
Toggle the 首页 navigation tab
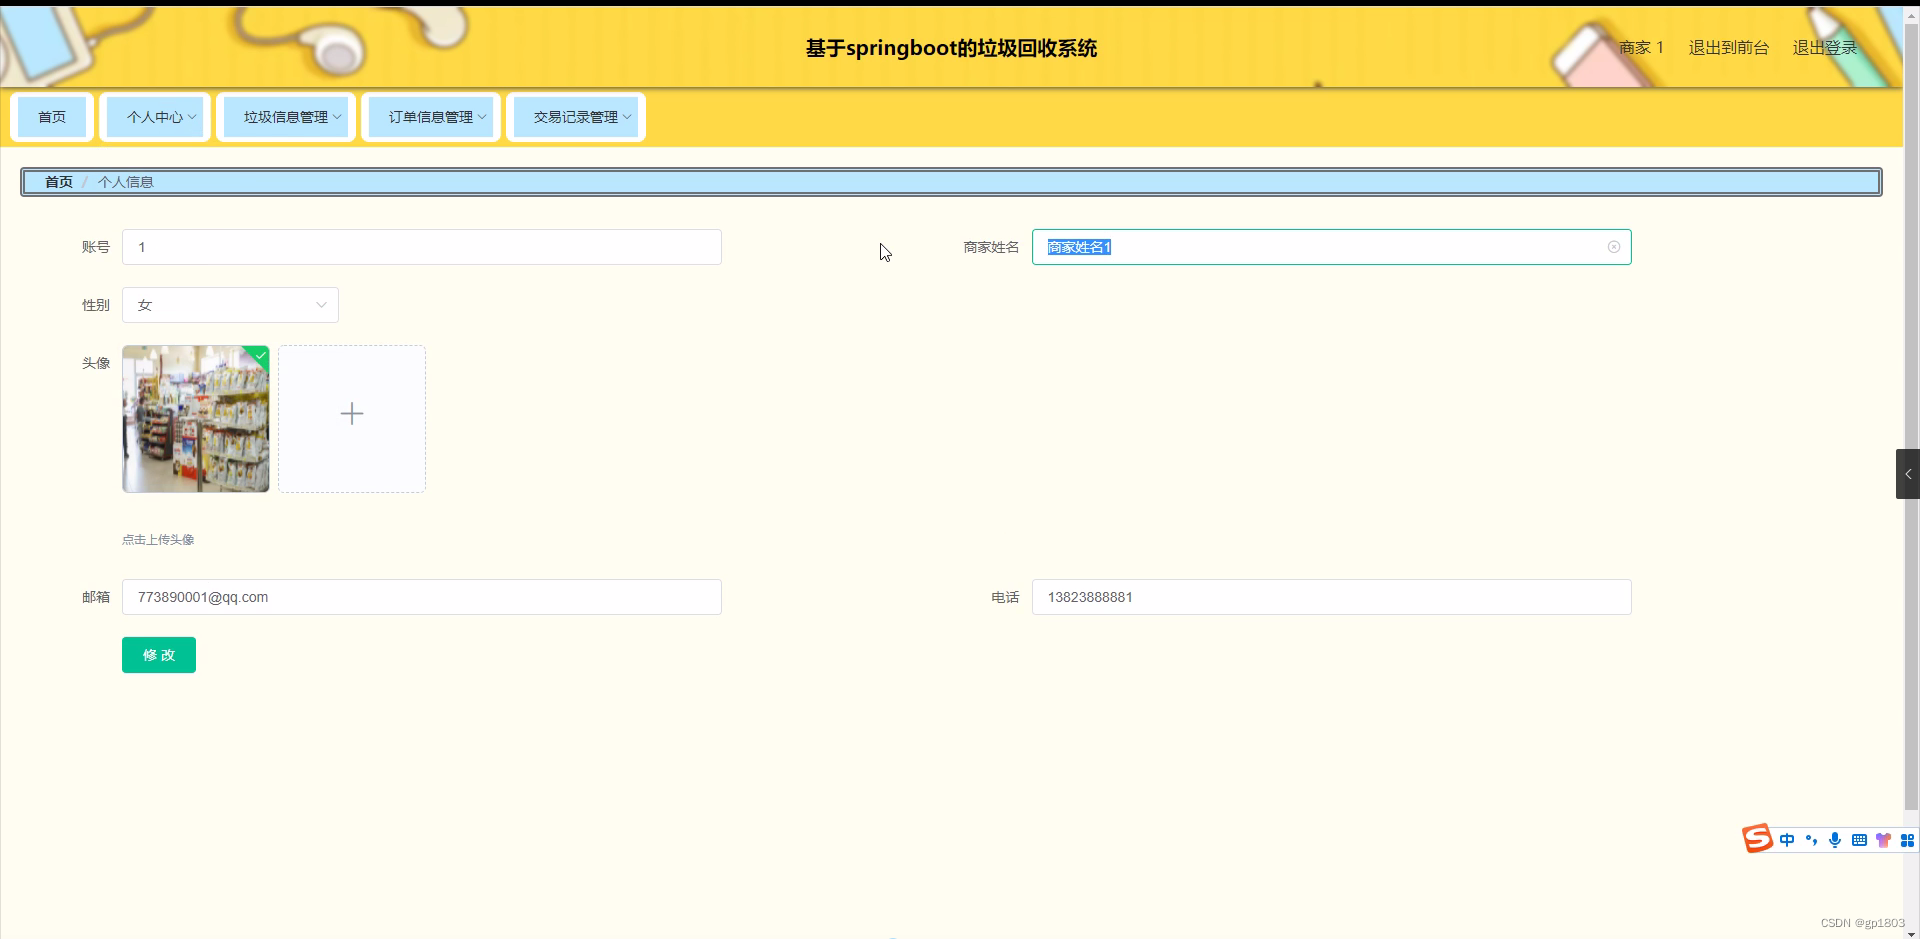(52, 116)
